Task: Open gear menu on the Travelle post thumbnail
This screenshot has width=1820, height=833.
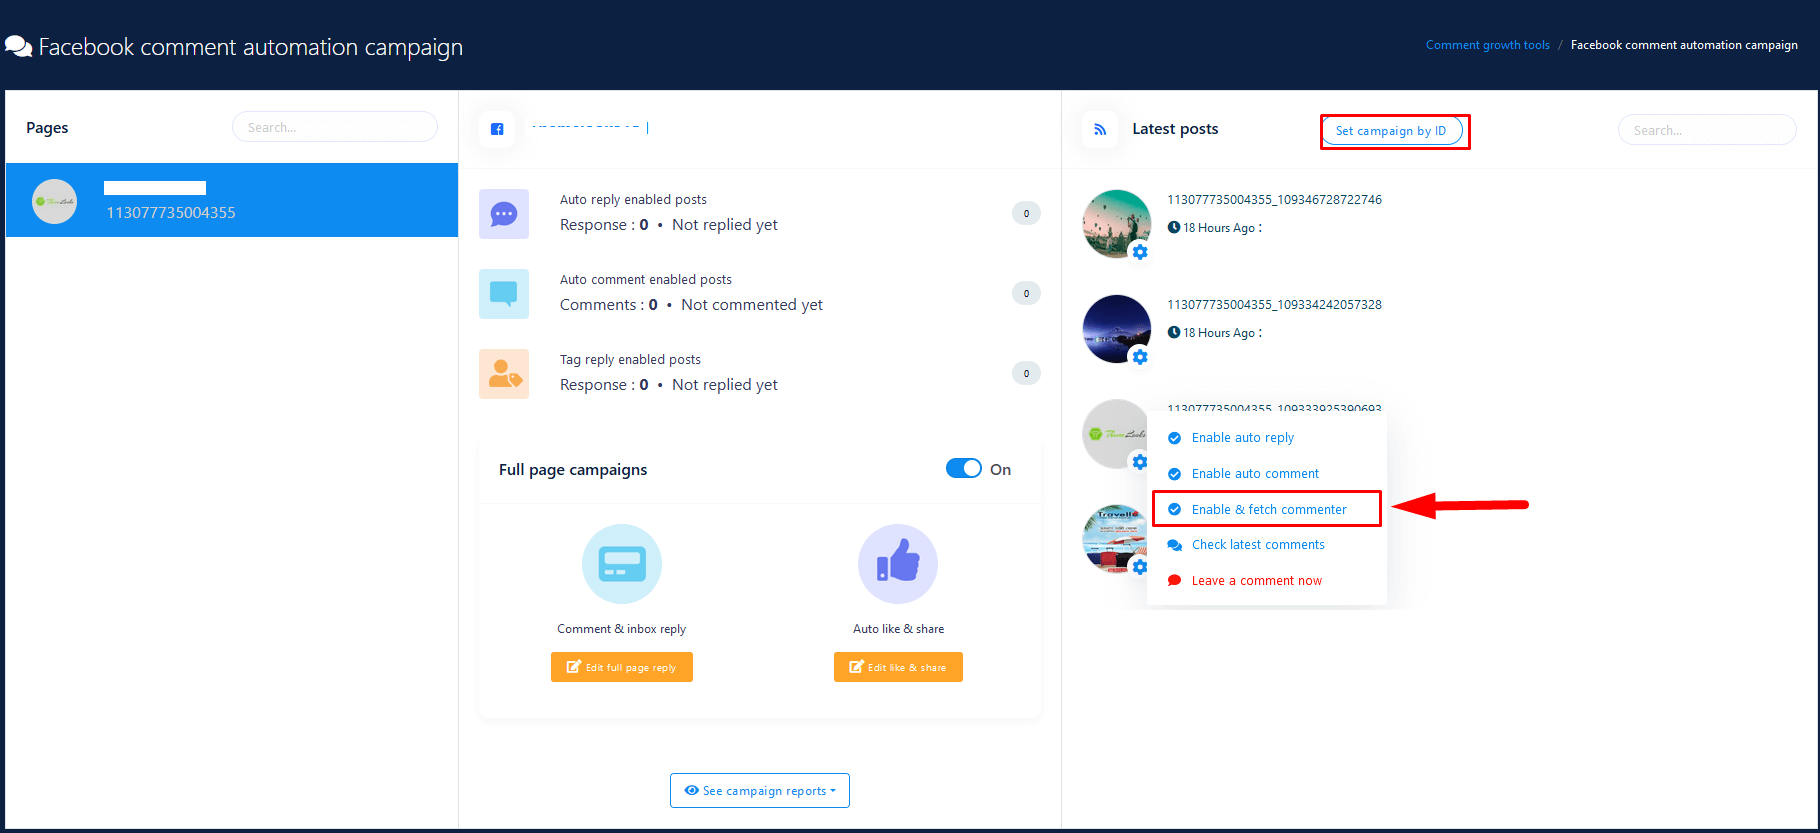Action: pyautogui.click(x=1140, y=567)
